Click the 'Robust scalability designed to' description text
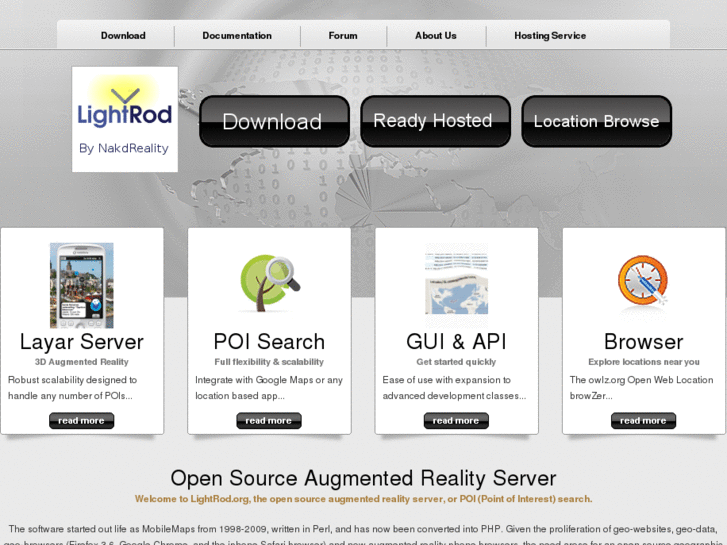This screenshot has width=727, height=545. point(72,388)
